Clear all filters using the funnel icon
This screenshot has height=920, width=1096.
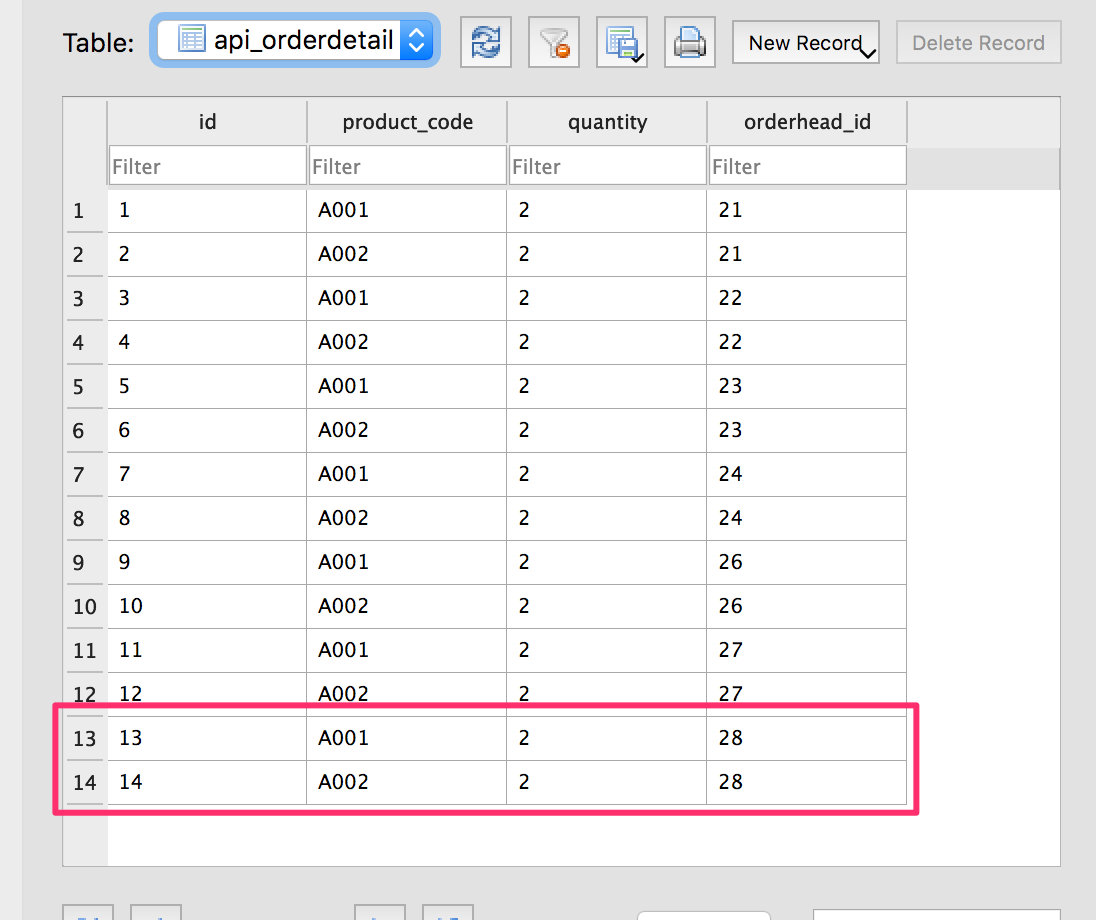coord(554,43)
